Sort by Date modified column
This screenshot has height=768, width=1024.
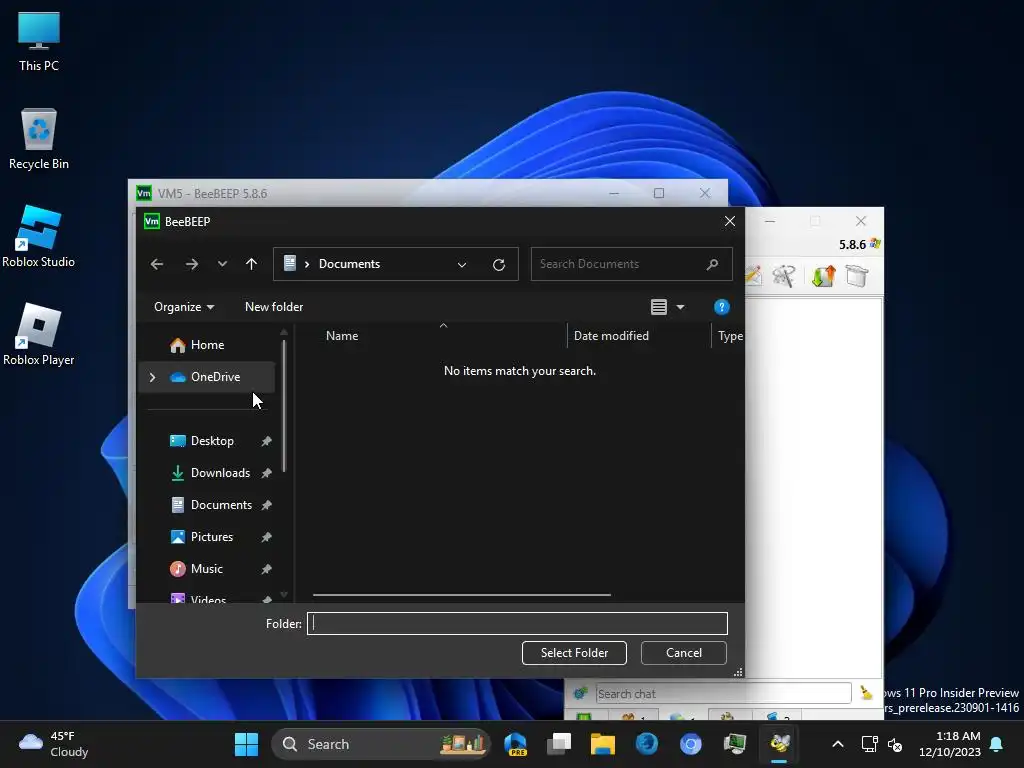[611, 336]
